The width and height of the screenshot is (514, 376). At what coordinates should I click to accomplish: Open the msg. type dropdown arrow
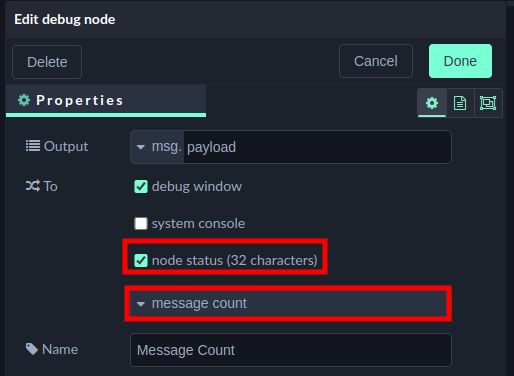point(141,147)
